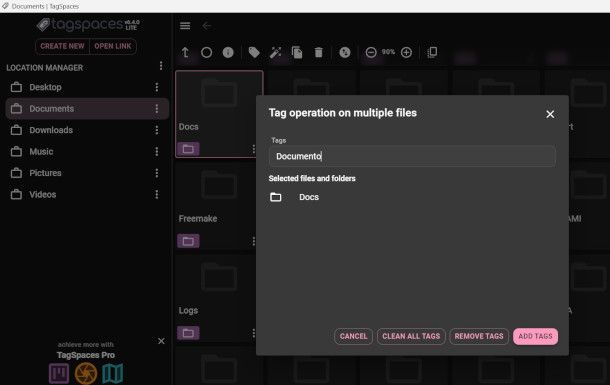Open the hamburger menu icon
610x385 pixels.
(185, 26)
